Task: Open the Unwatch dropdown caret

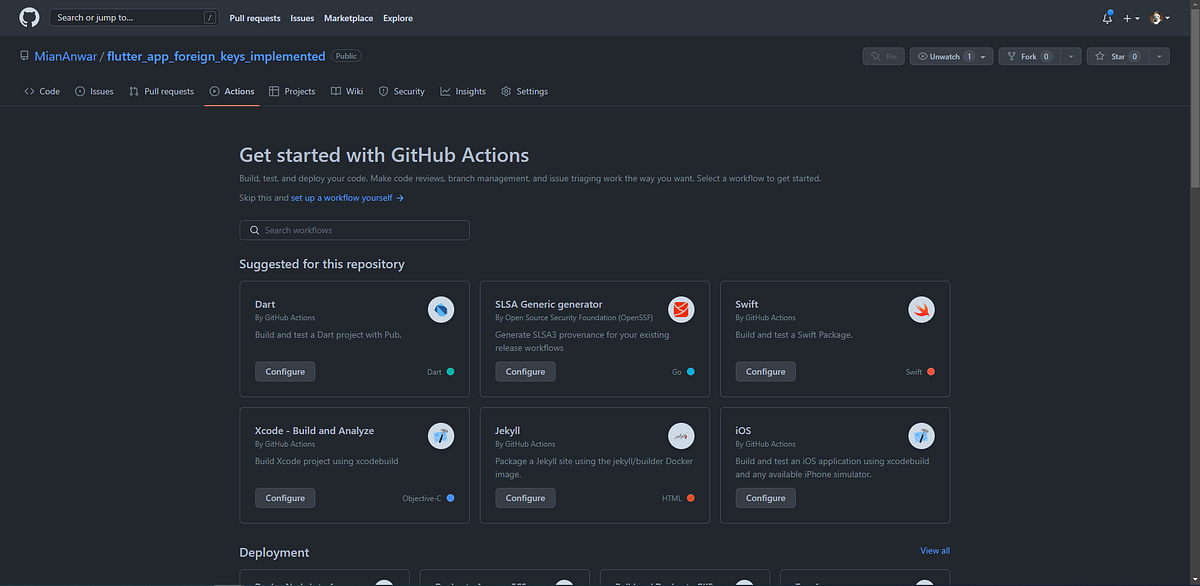Action: 981,56
